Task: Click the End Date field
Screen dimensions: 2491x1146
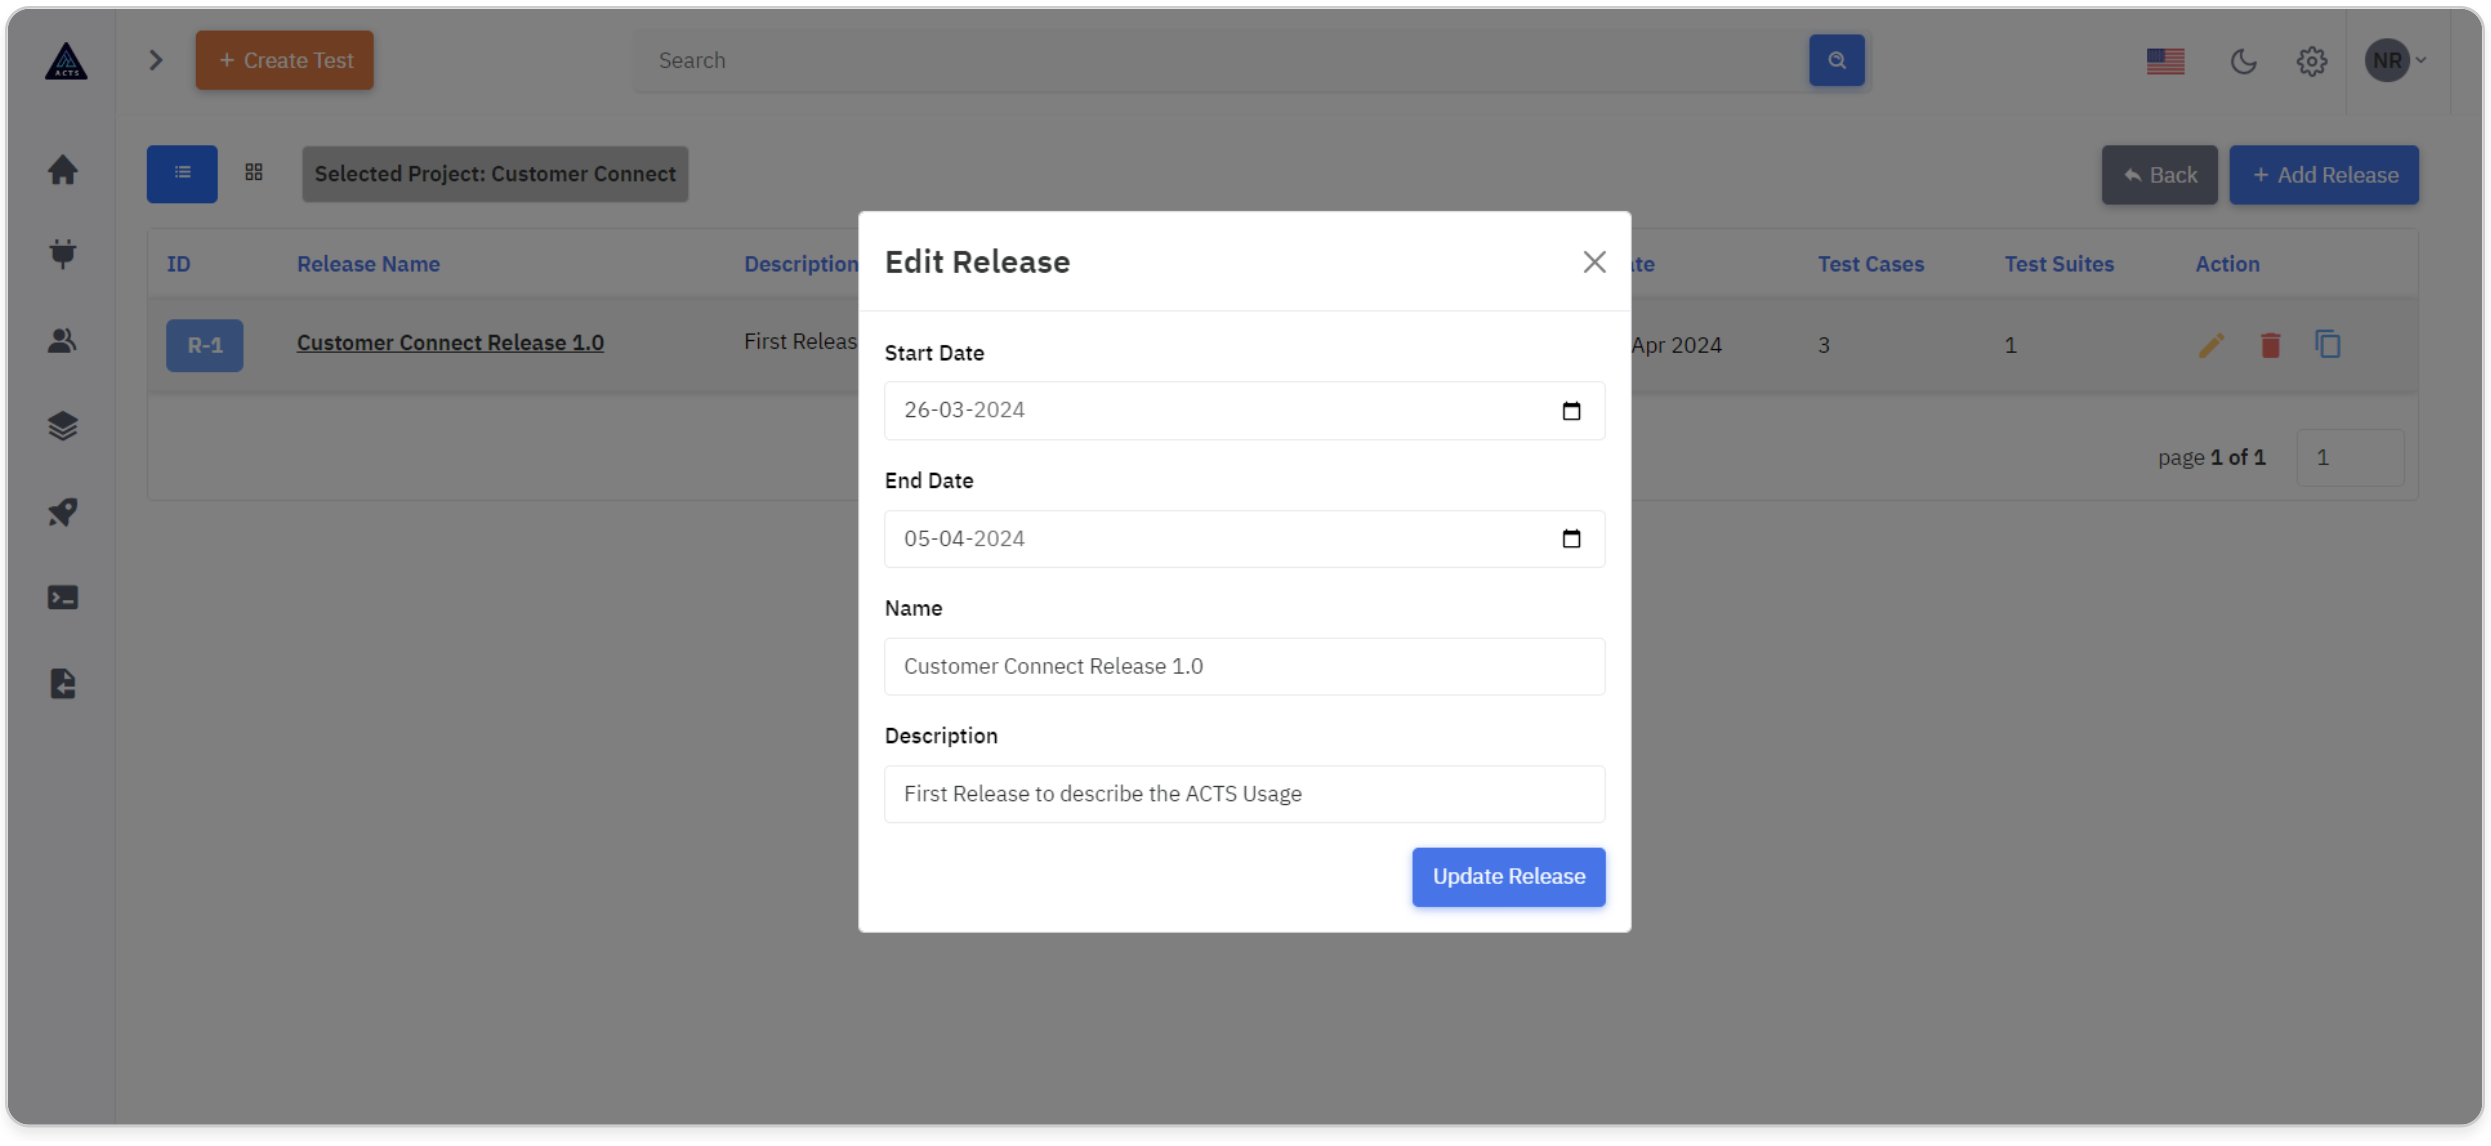Action: point(1244,539)
